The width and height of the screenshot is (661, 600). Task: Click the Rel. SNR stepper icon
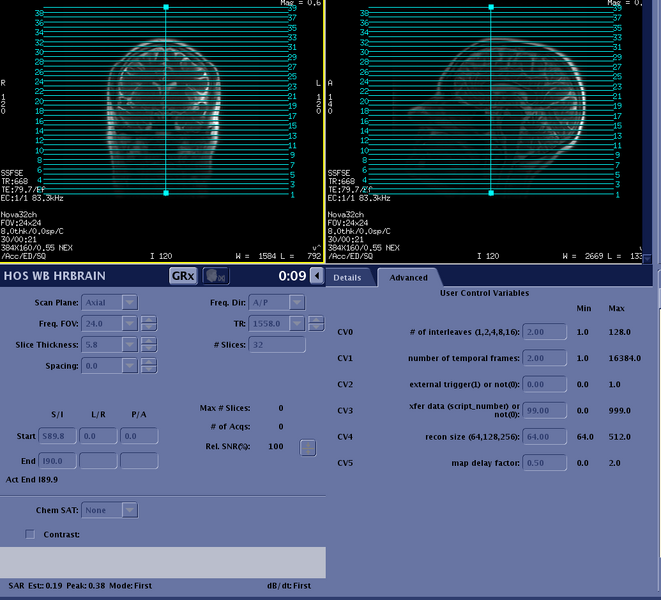(x=308, y=447)
